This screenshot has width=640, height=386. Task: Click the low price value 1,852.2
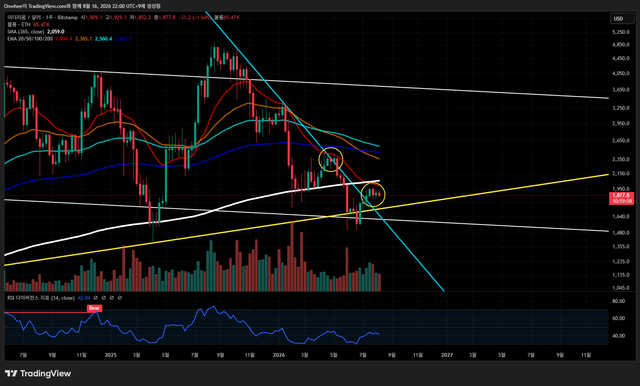tap(142, 18)
